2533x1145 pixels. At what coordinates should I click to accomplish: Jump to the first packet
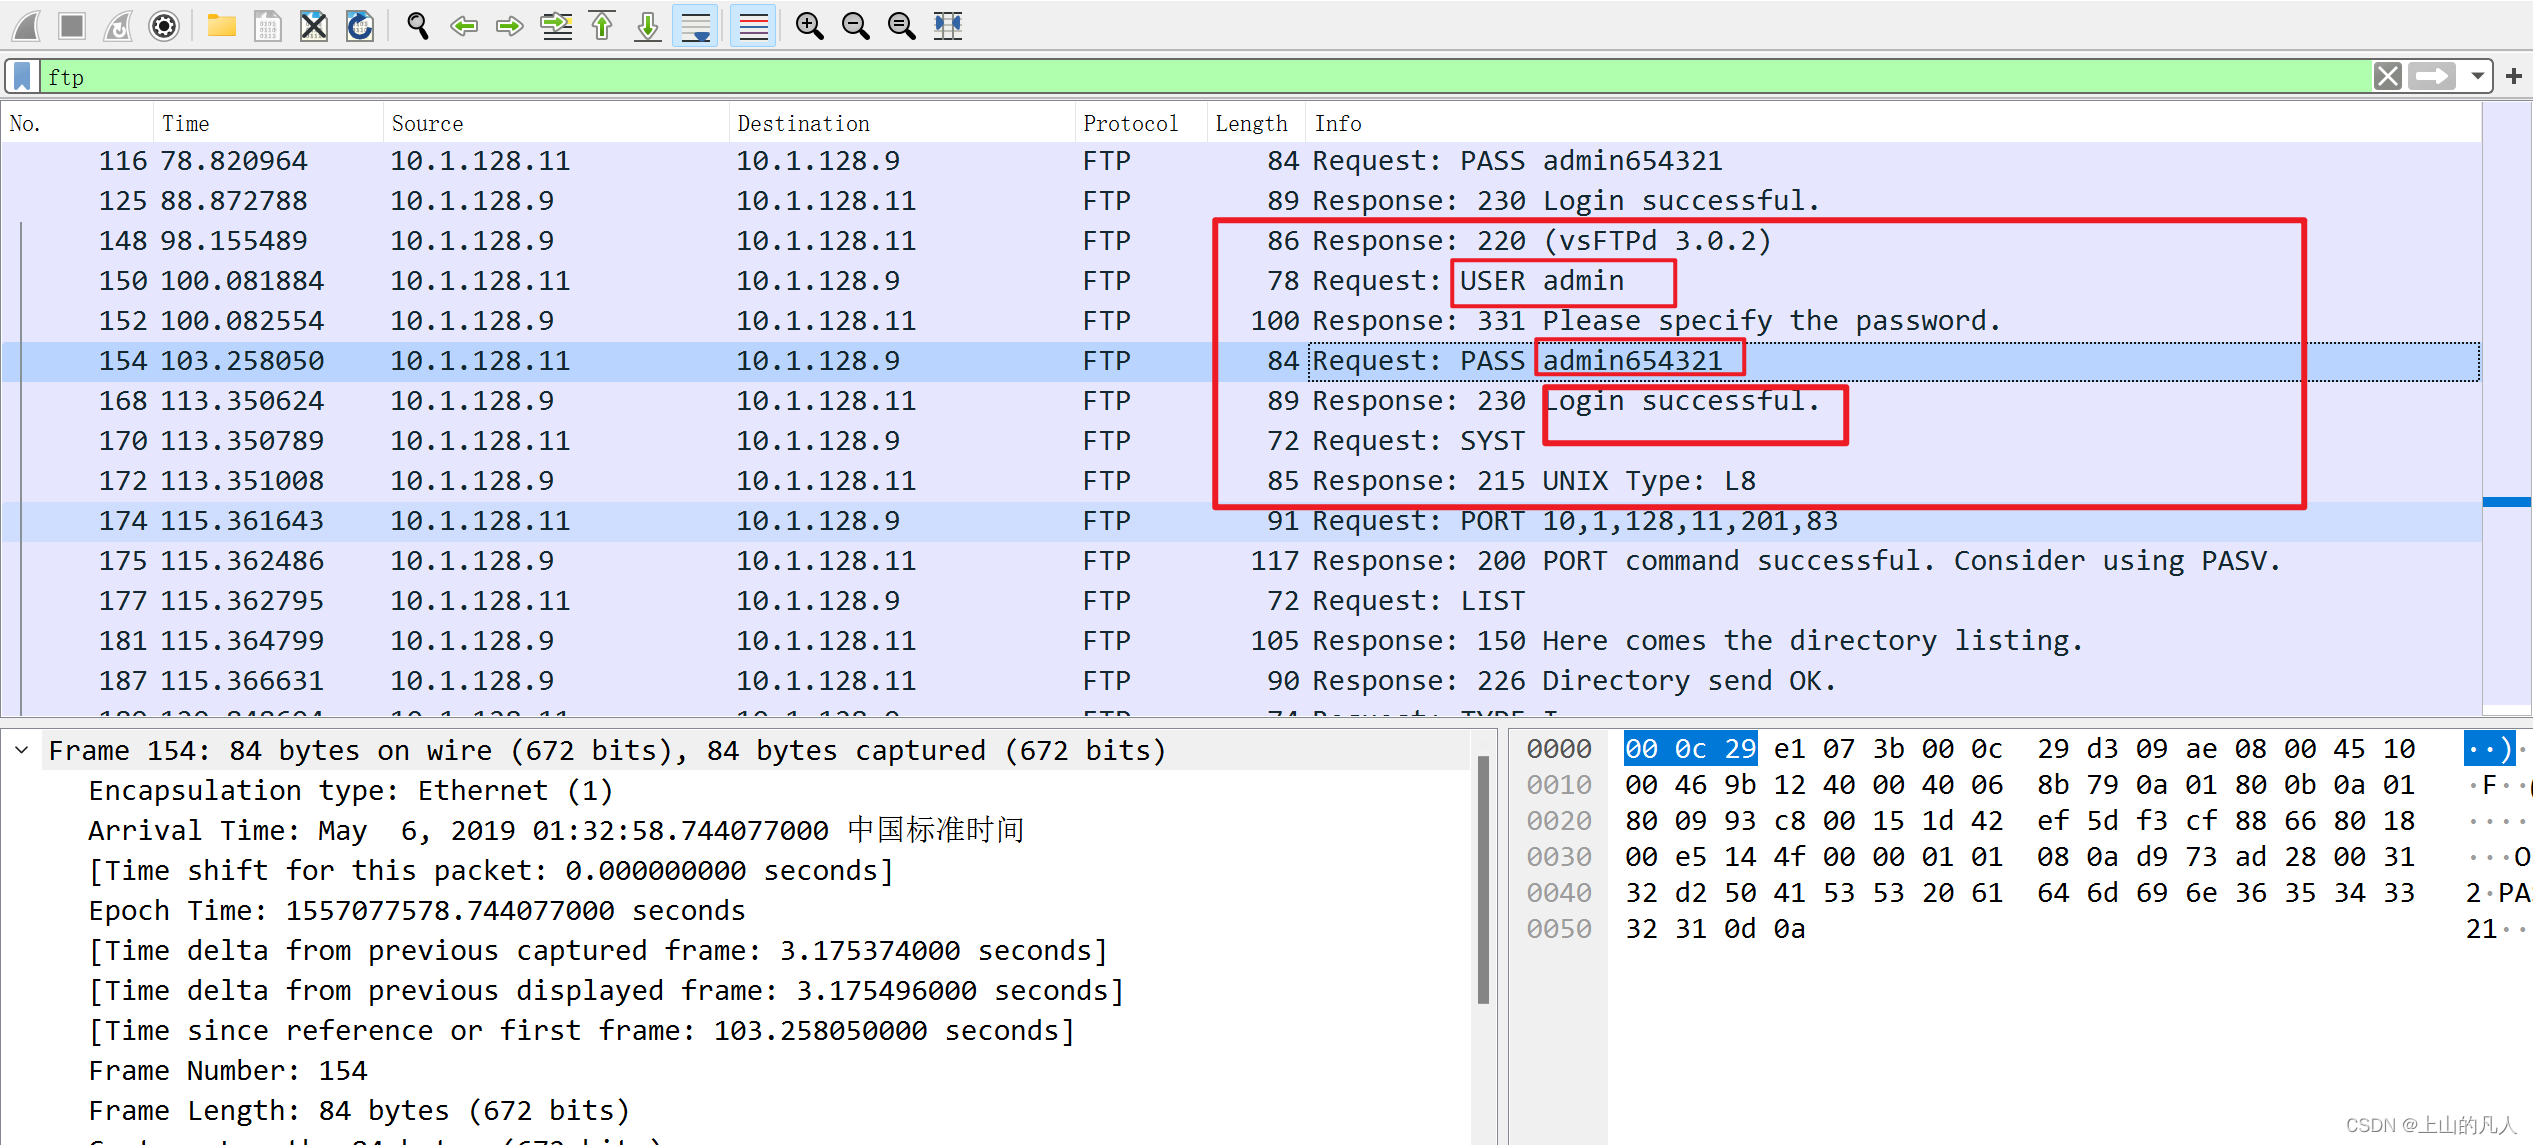602,25
